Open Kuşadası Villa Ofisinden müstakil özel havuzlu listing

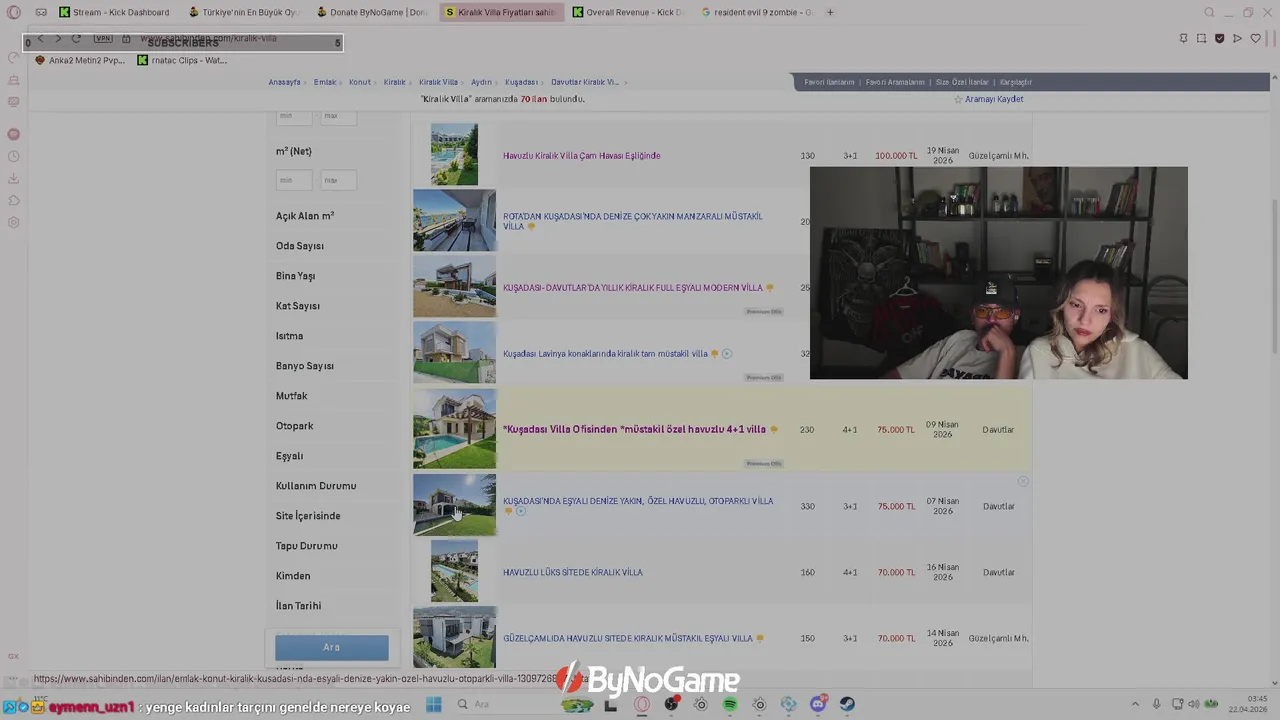click(x=634, y=429)
